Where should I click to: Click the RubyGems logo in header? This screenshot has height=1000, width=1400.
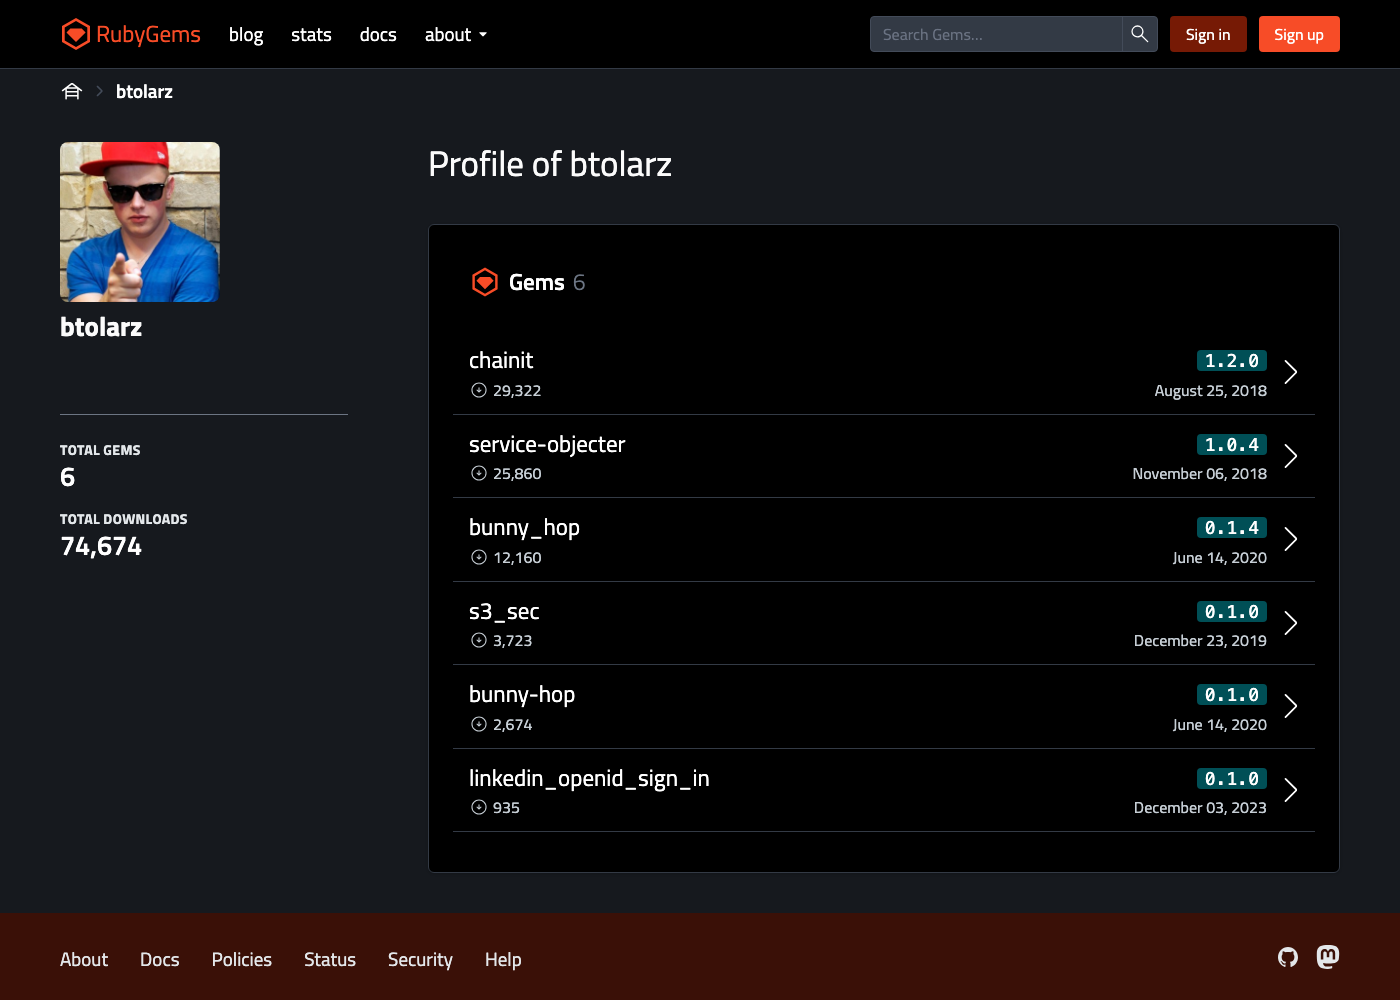tap(131, 34)
